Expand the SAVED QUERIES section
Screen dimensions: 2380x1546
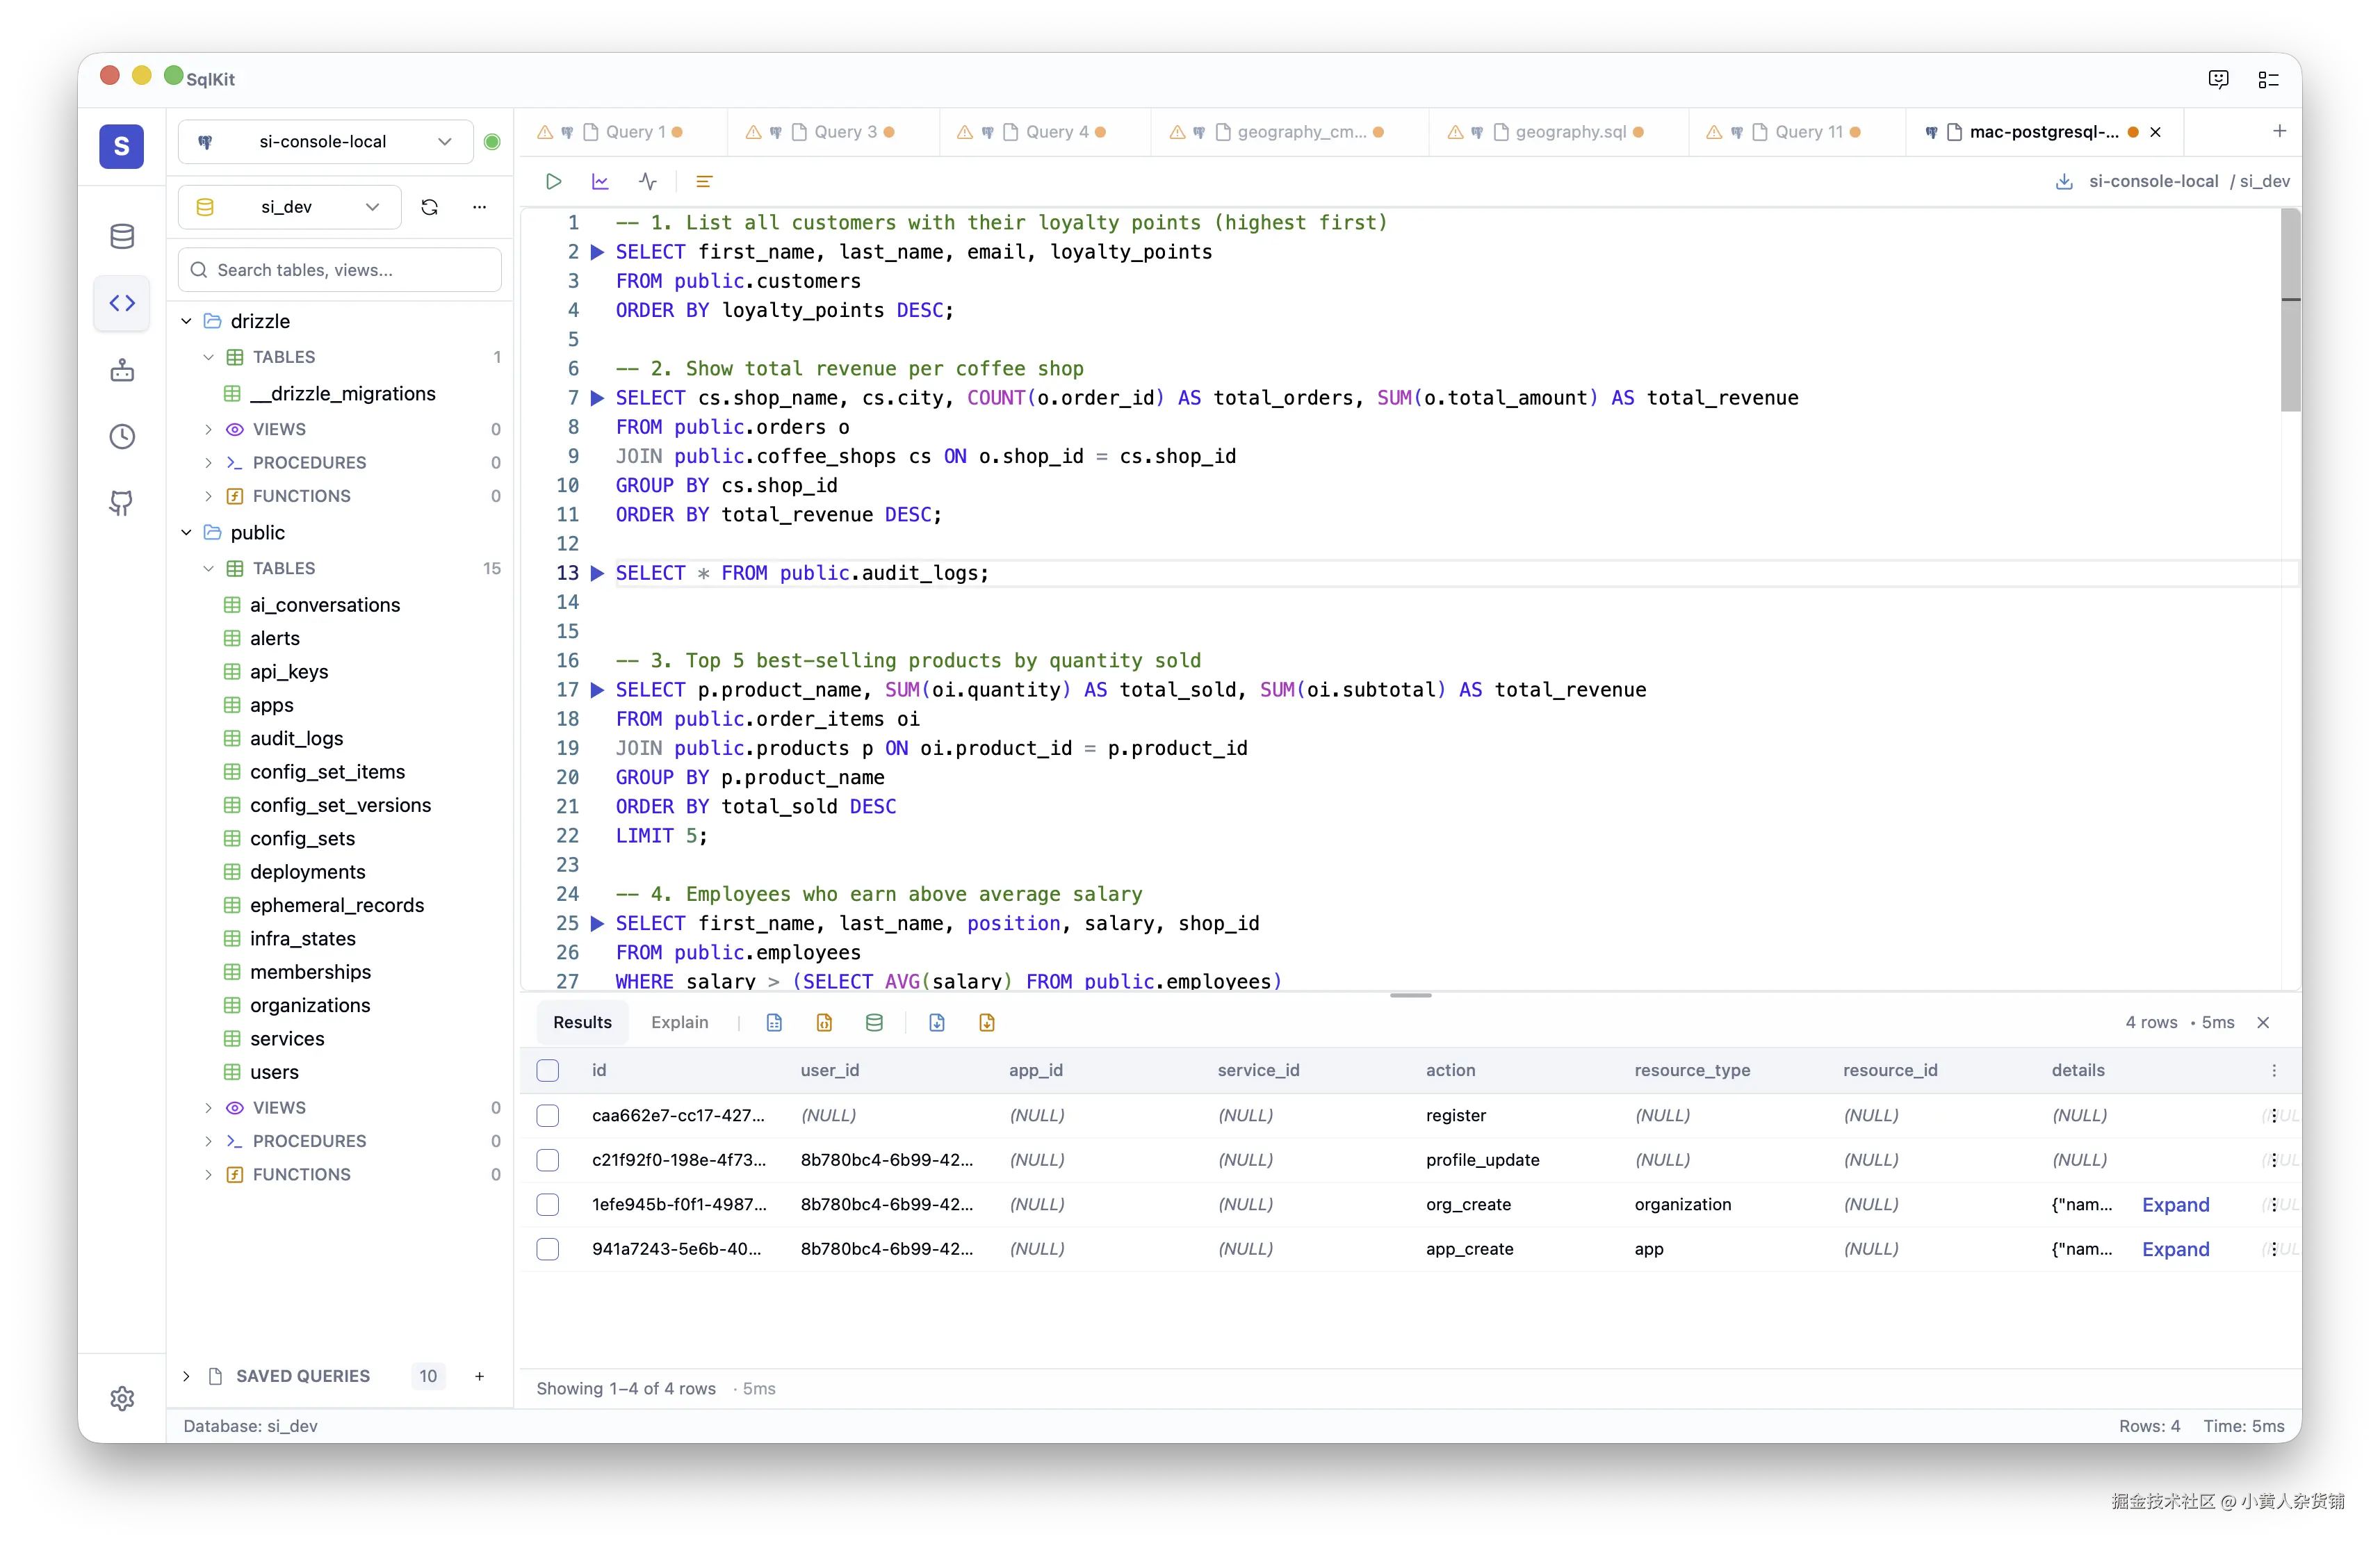[186, 1376]
